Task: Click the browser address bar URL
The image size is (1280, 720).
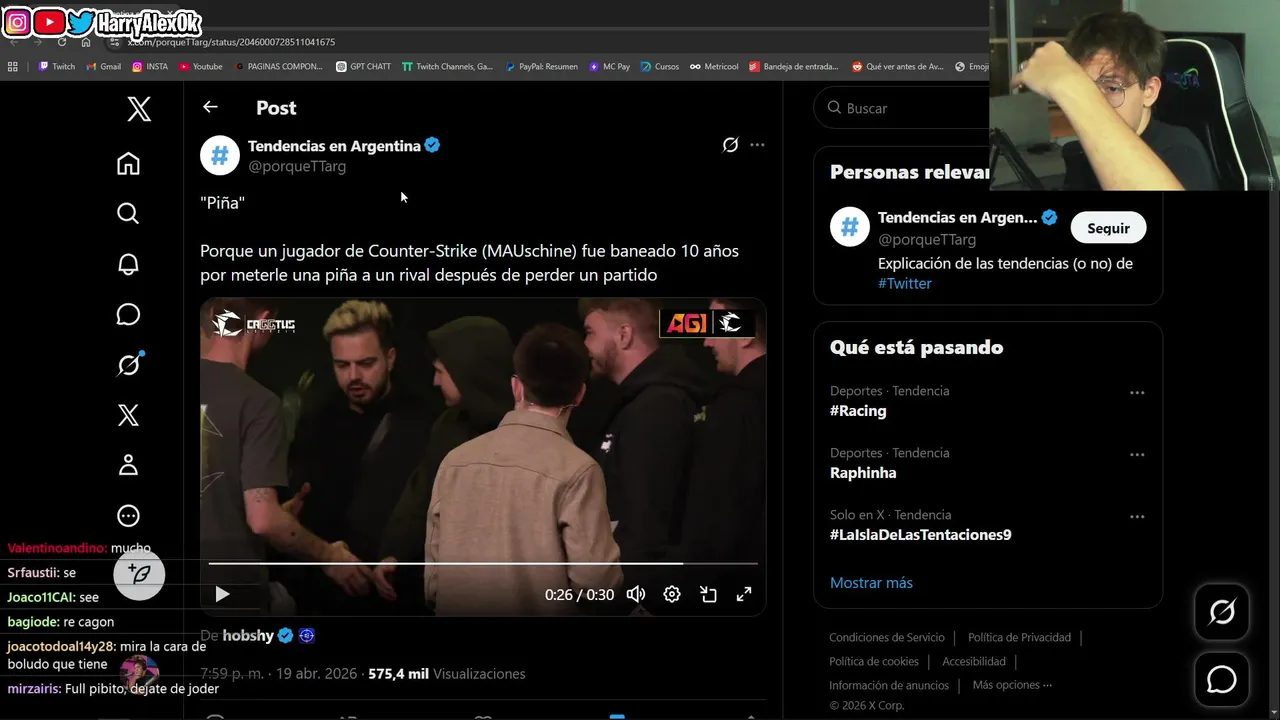Action: (x=232, y=42)
